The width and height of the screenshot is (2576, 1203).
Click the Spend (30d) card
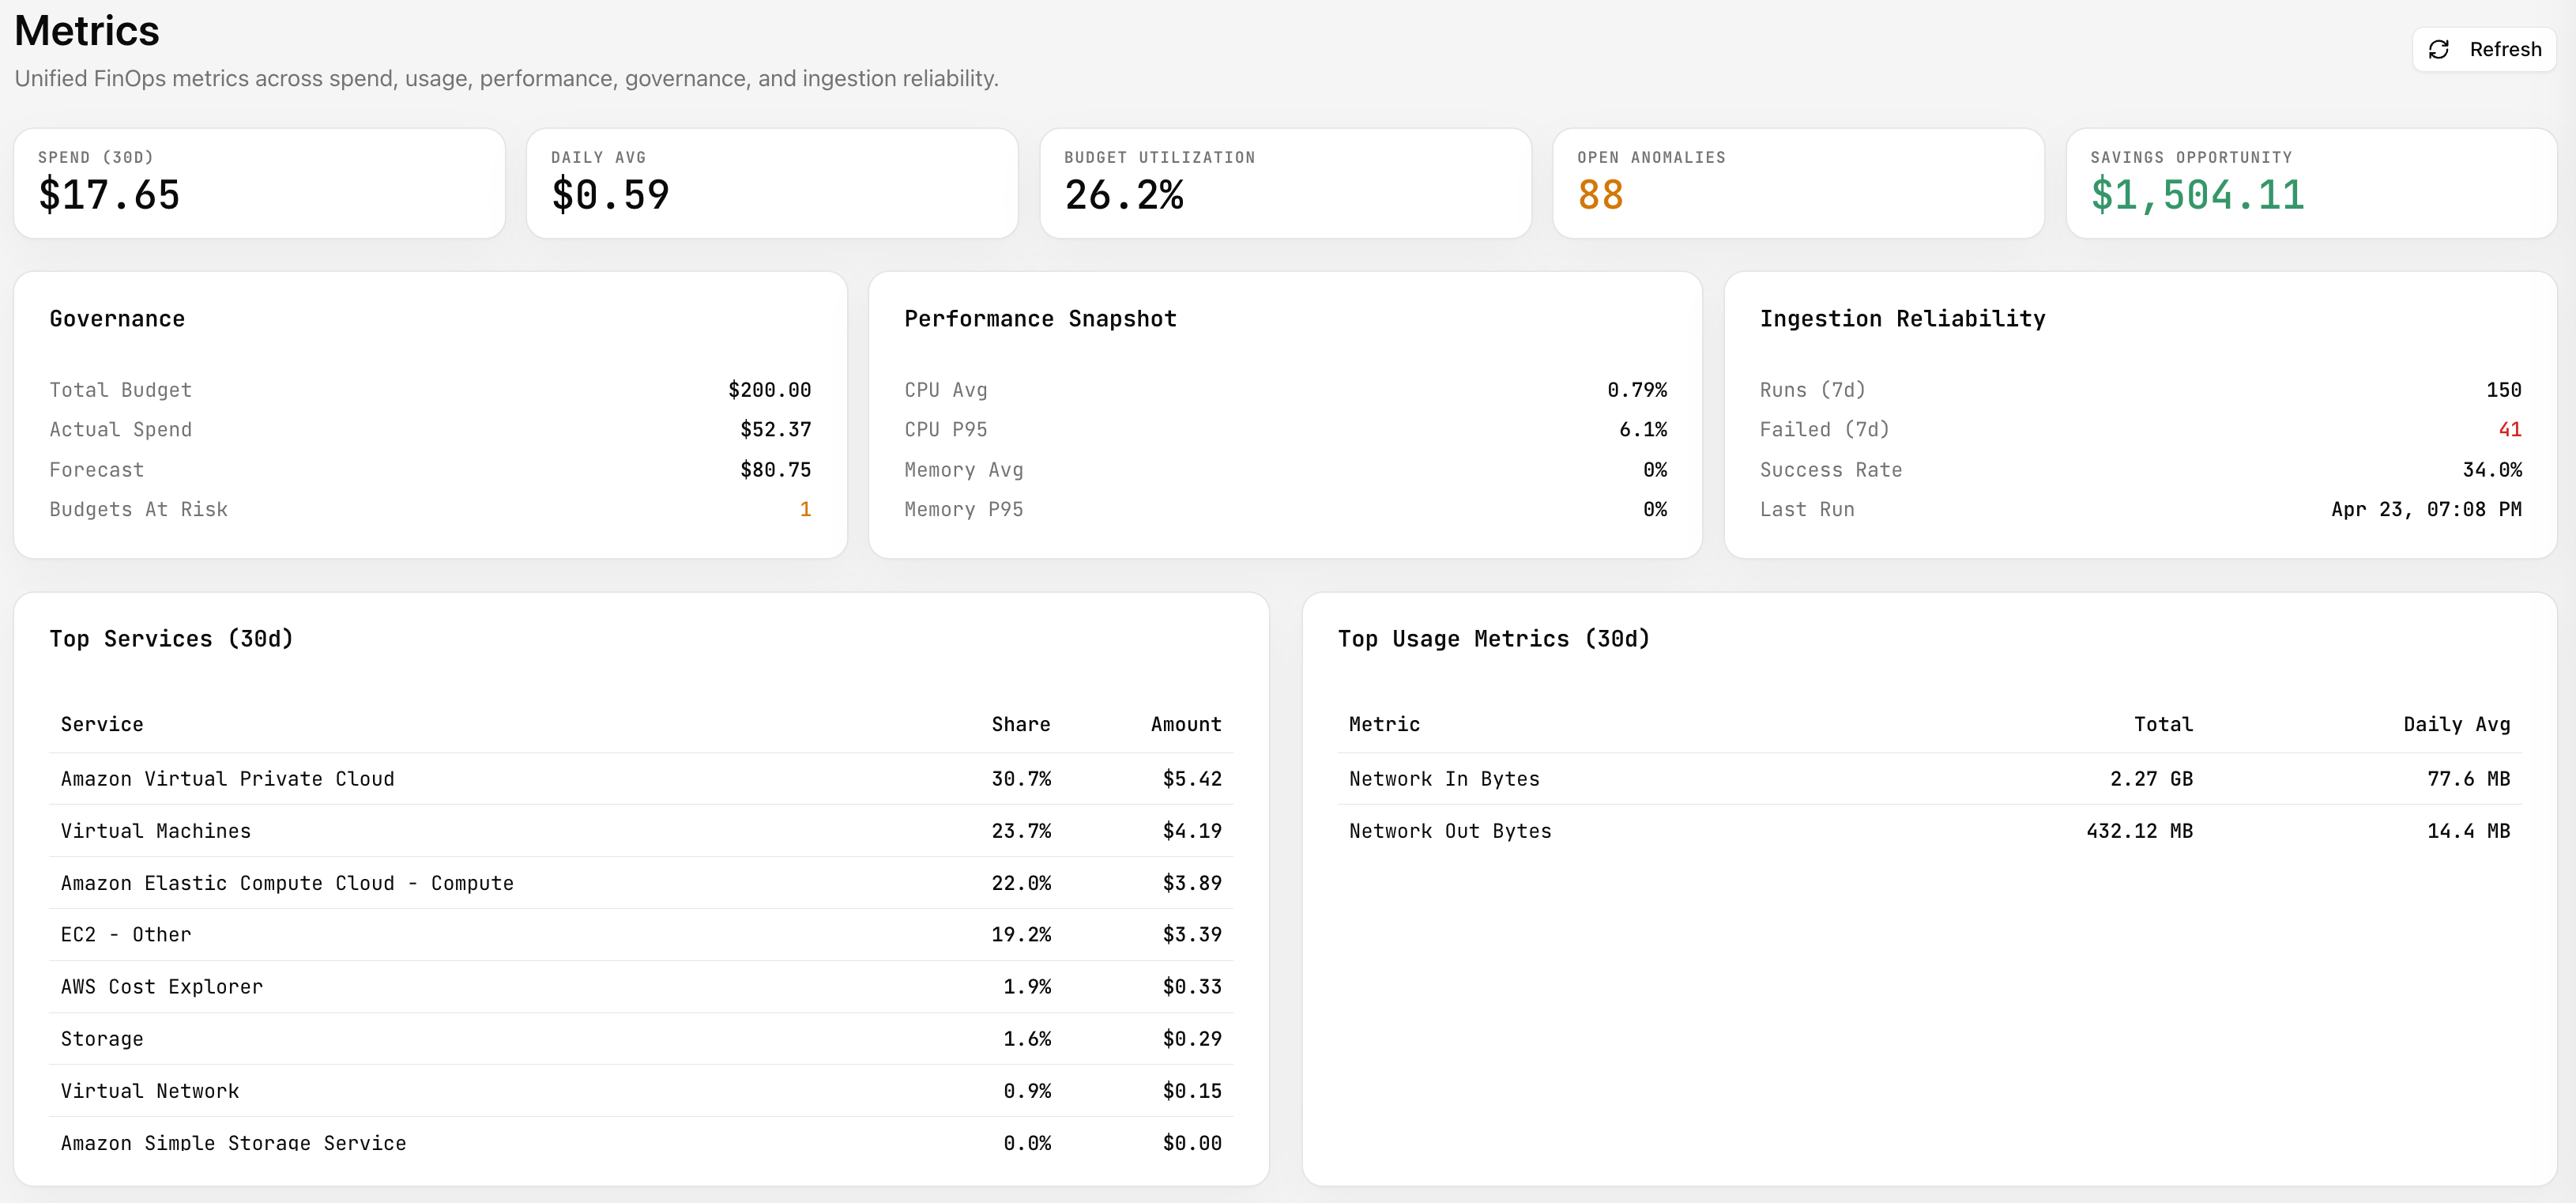[259, 182]
